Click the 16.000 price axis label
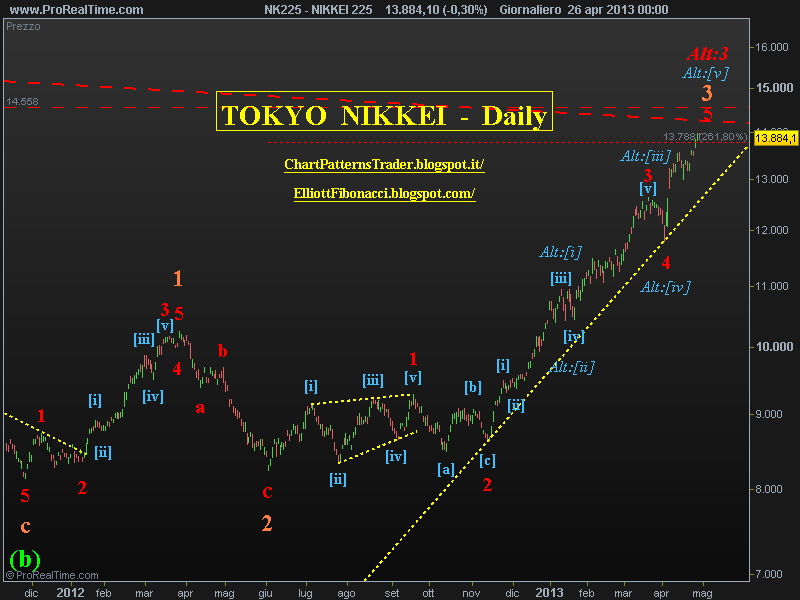This screenshot has width=800, height=600. 772,47
